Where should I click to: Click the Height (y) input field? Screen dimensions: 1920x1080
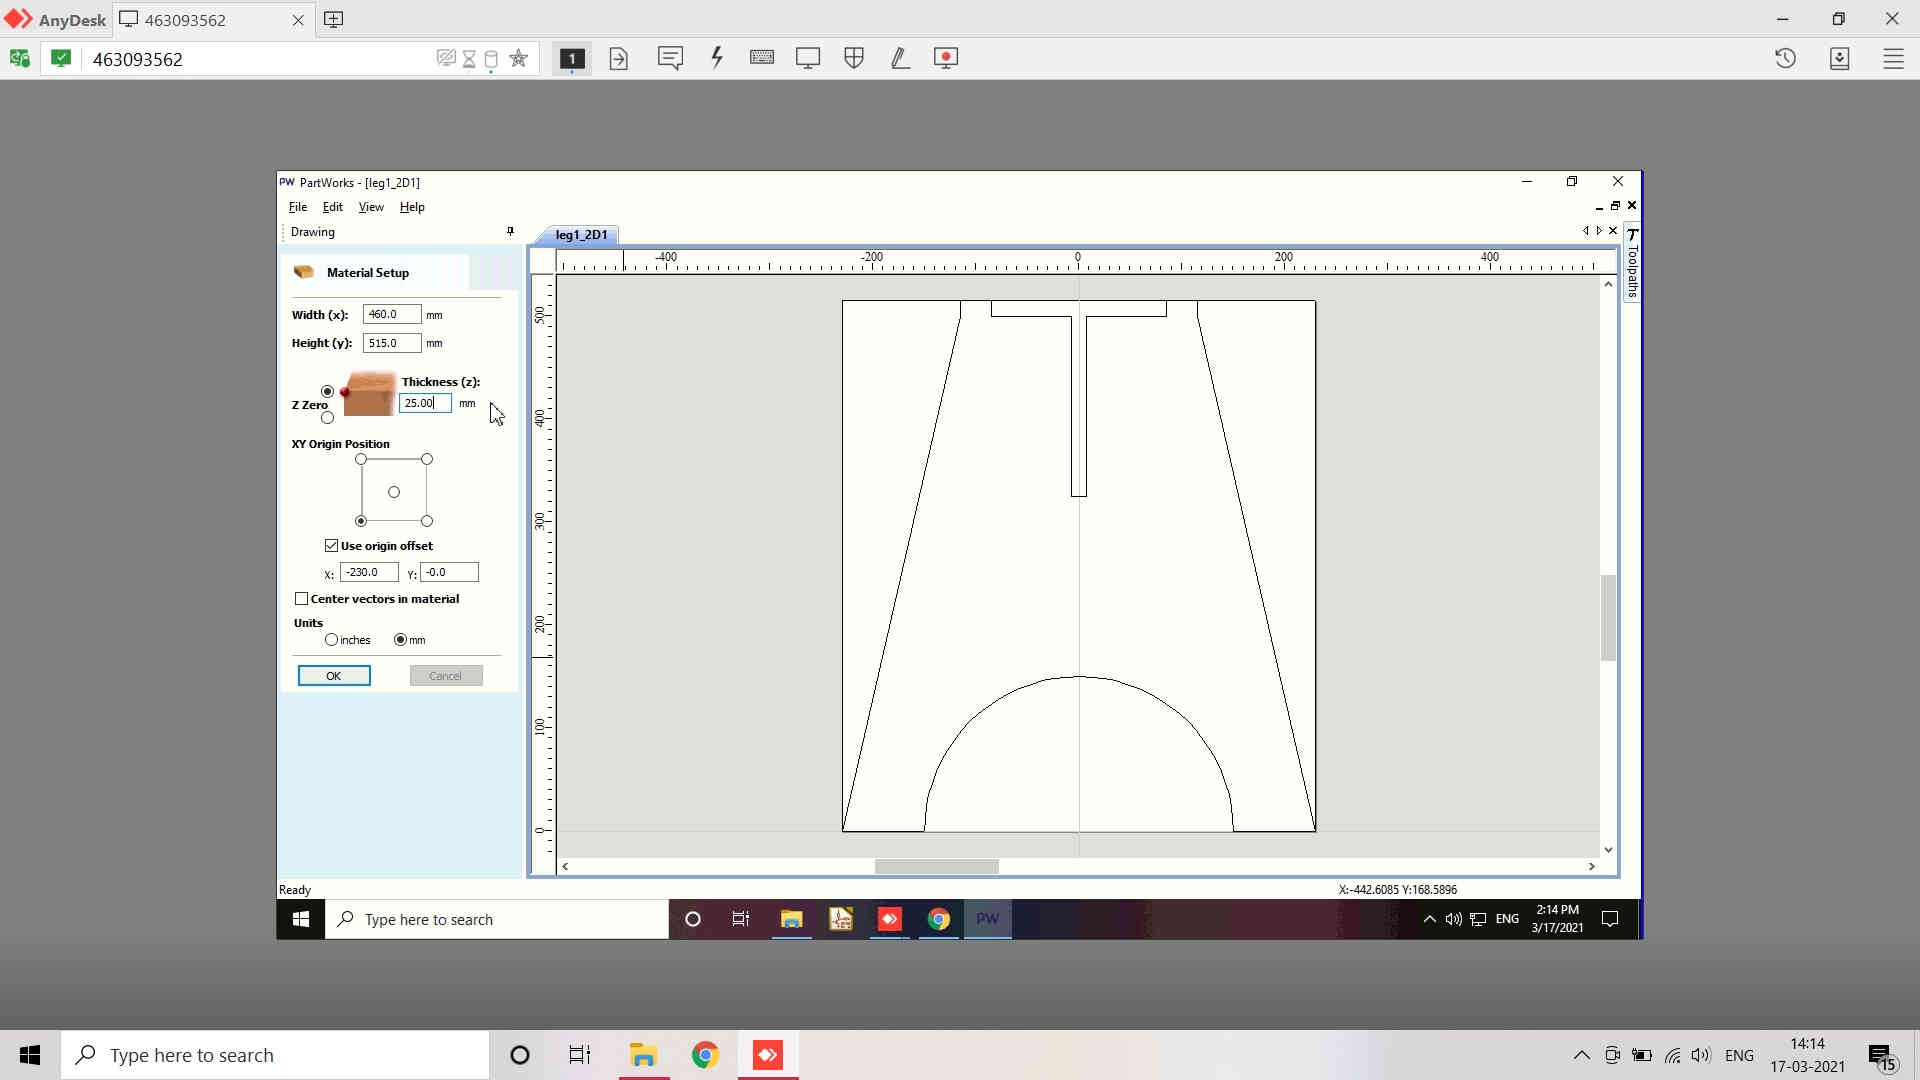(392, 343)
